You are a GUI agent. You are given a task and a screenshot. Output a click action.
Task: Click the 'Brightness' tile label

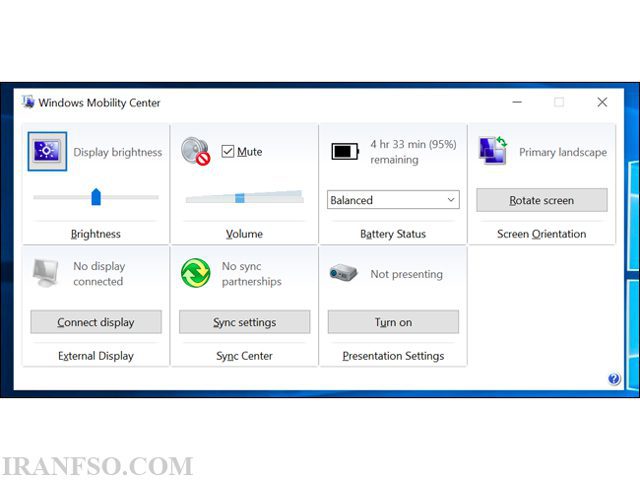pyautogui.click(x=96, y=234)
